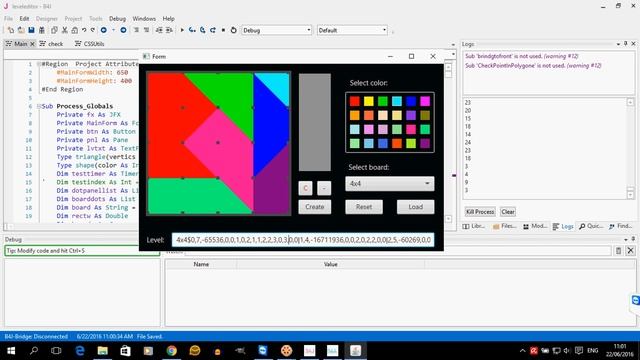
Task: Open the Libraries Manager tab
Action: [x=474, y=226]
